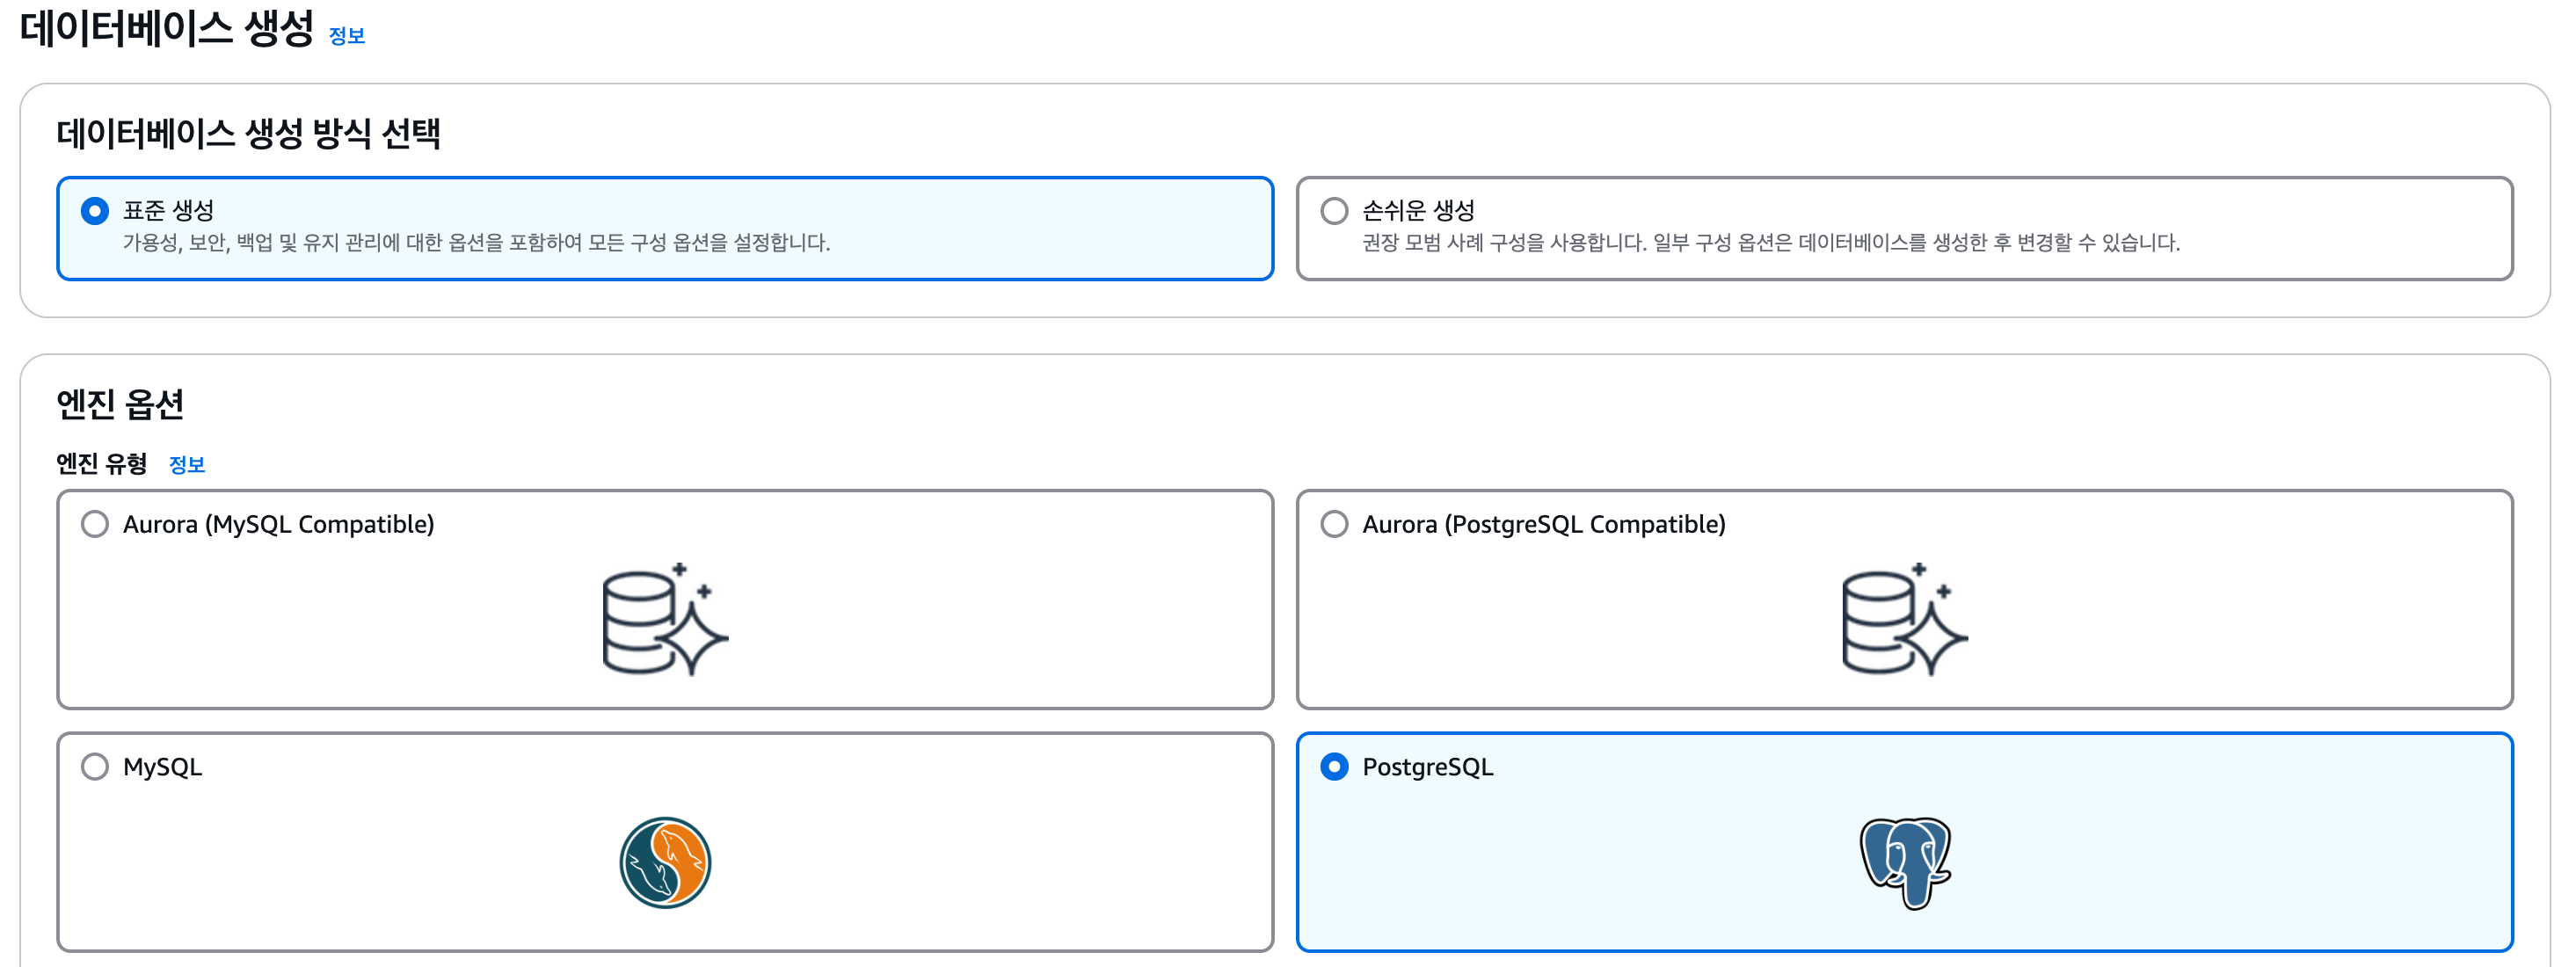Select the PostgreSQL engine radio button
Screen dimensions: 2576x967
(1334, 767)
